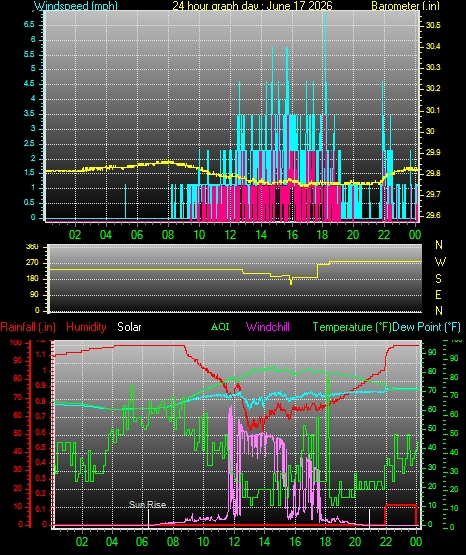Click the 24 hour graph day June 17 2026 title
This screenshot has height=555, width=466.
(x=252, y=6)
